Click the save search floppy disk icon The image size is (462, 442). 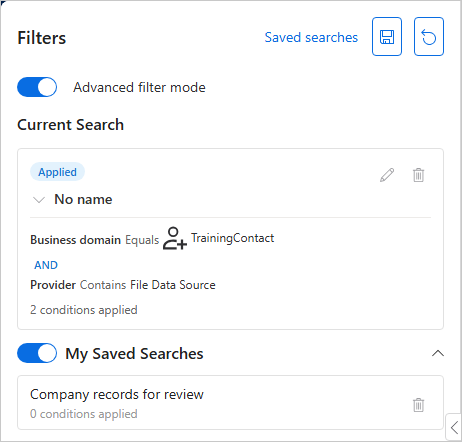pyautogui.click(x=387, y=37)
